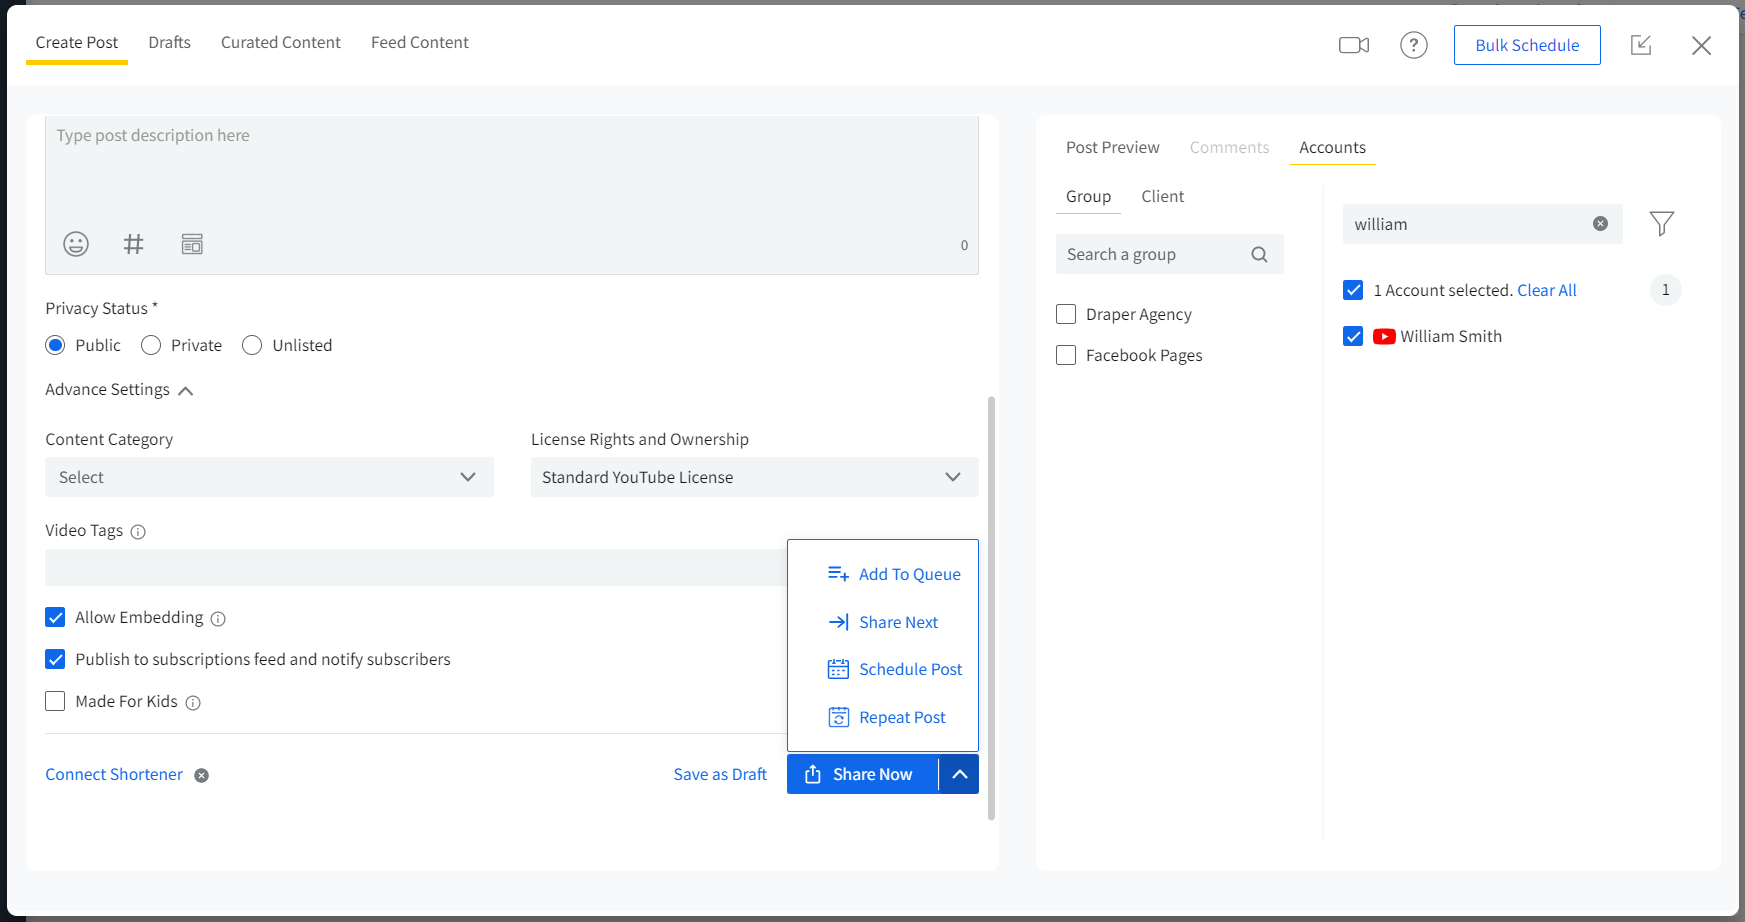The image size is (1745, 922).
Task: Expand License Rights and Ownership dropdown
Action: (x=754, y=477)
